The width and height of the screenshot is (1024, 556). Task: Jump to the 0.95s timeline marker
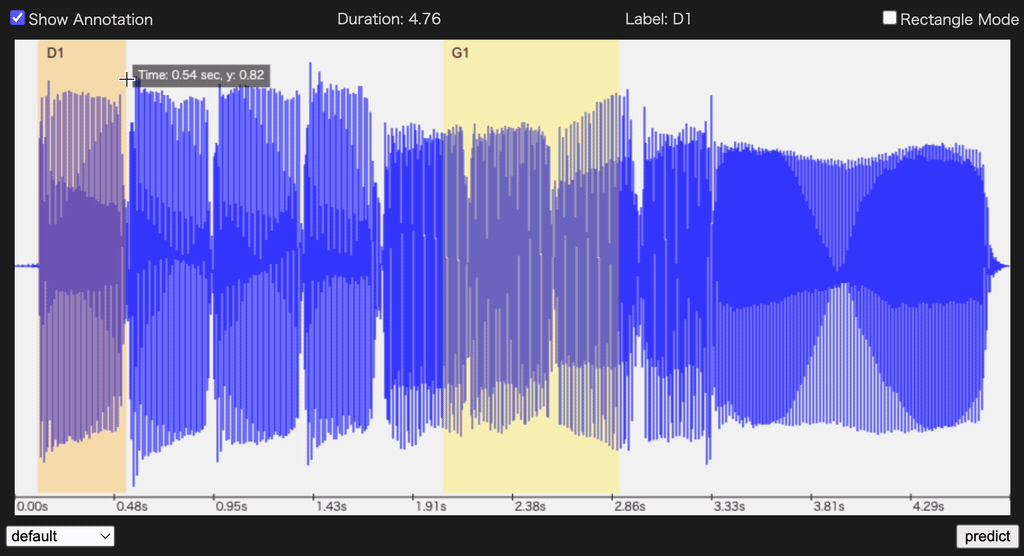coord(230,507)
